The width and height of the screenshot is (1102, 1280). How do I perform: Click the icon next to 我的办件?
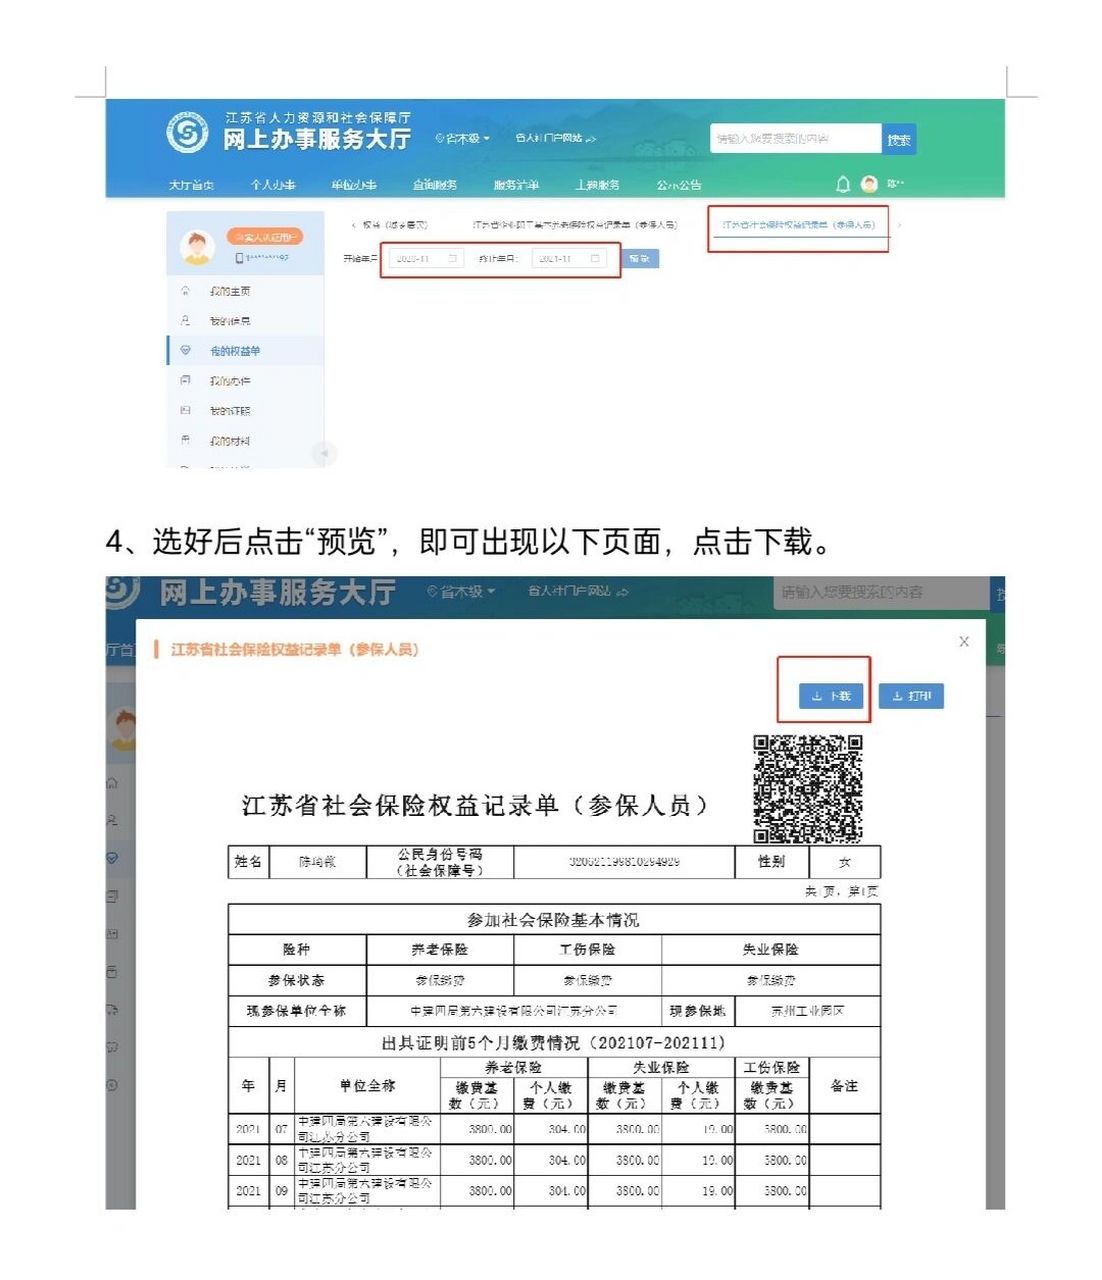[x=185, y=381]
